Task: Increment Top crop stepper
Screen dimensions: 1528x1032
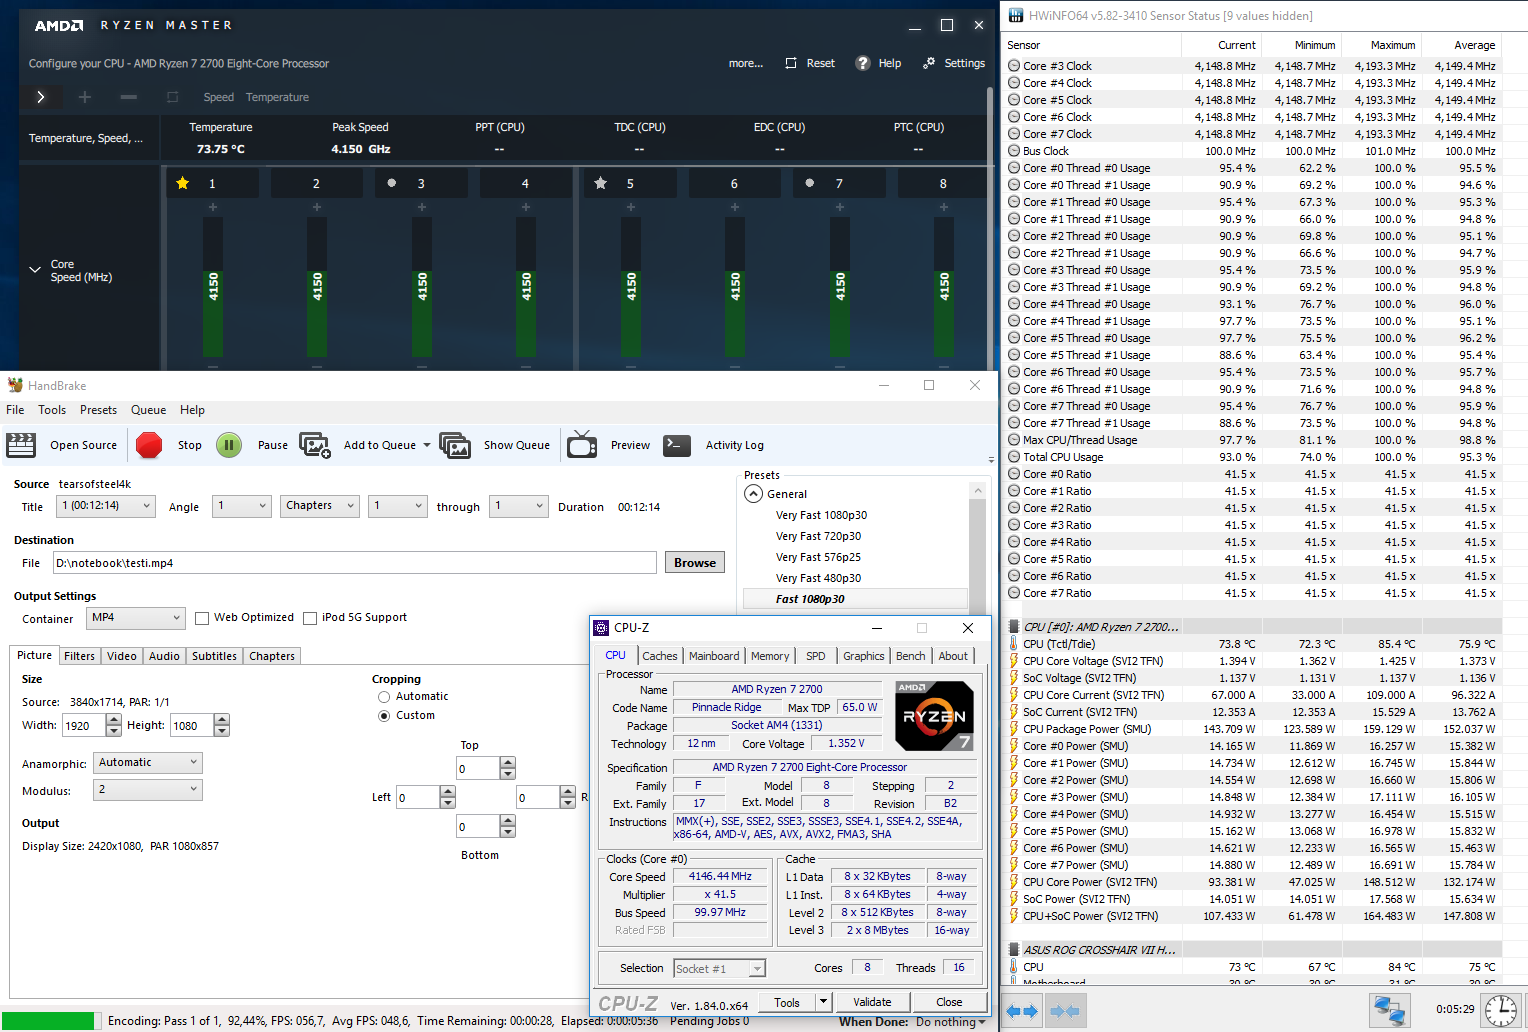Action: 508,763
